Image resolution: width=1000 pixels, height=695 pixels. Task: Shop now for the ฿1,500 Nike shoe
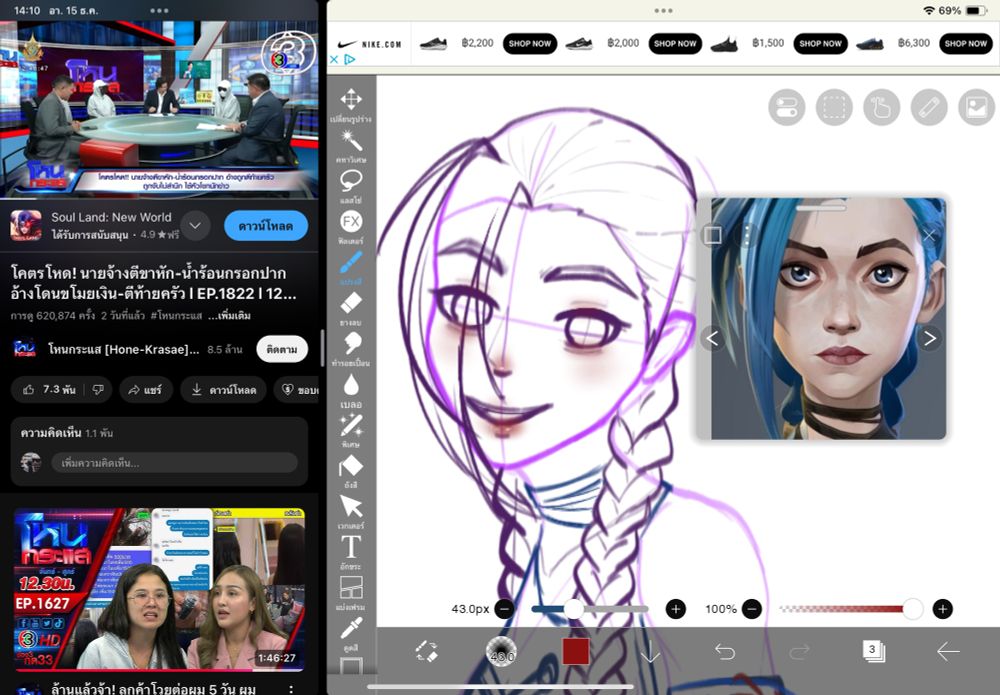pos(820,43)
